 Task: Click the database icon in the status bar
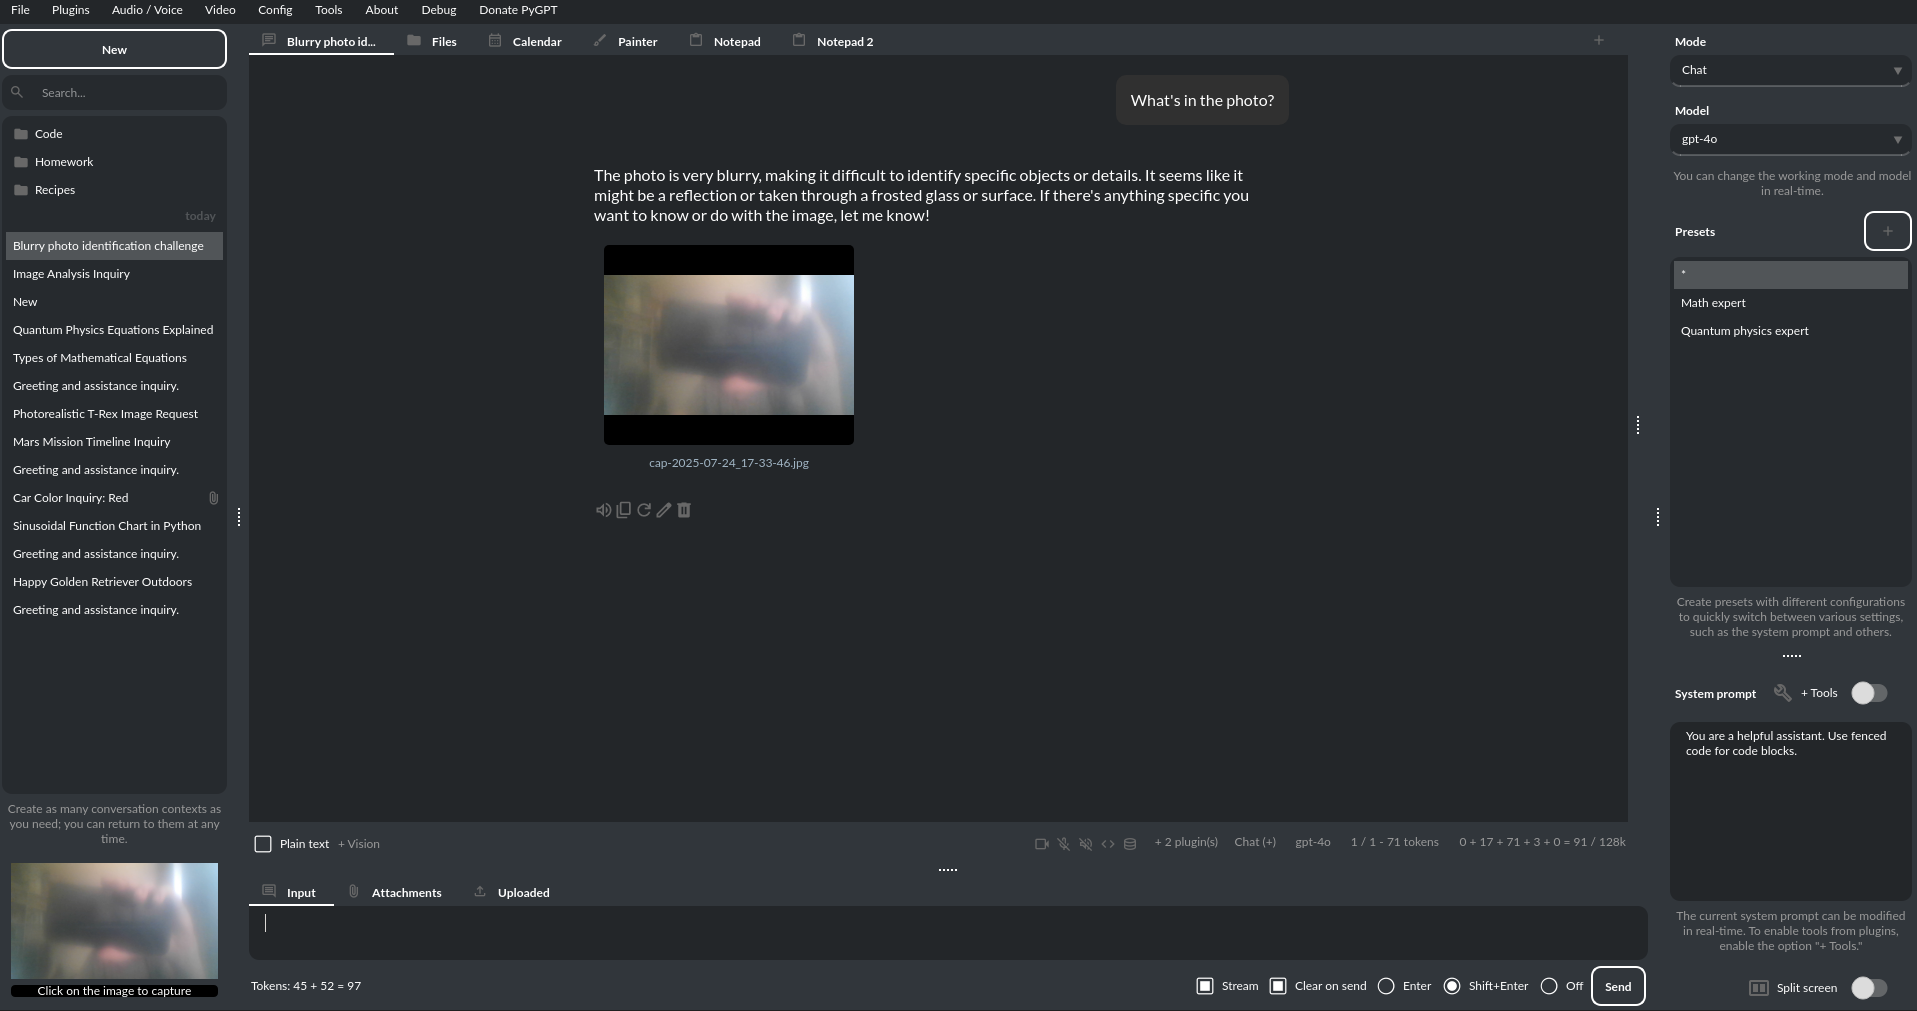coord(1129,844)
